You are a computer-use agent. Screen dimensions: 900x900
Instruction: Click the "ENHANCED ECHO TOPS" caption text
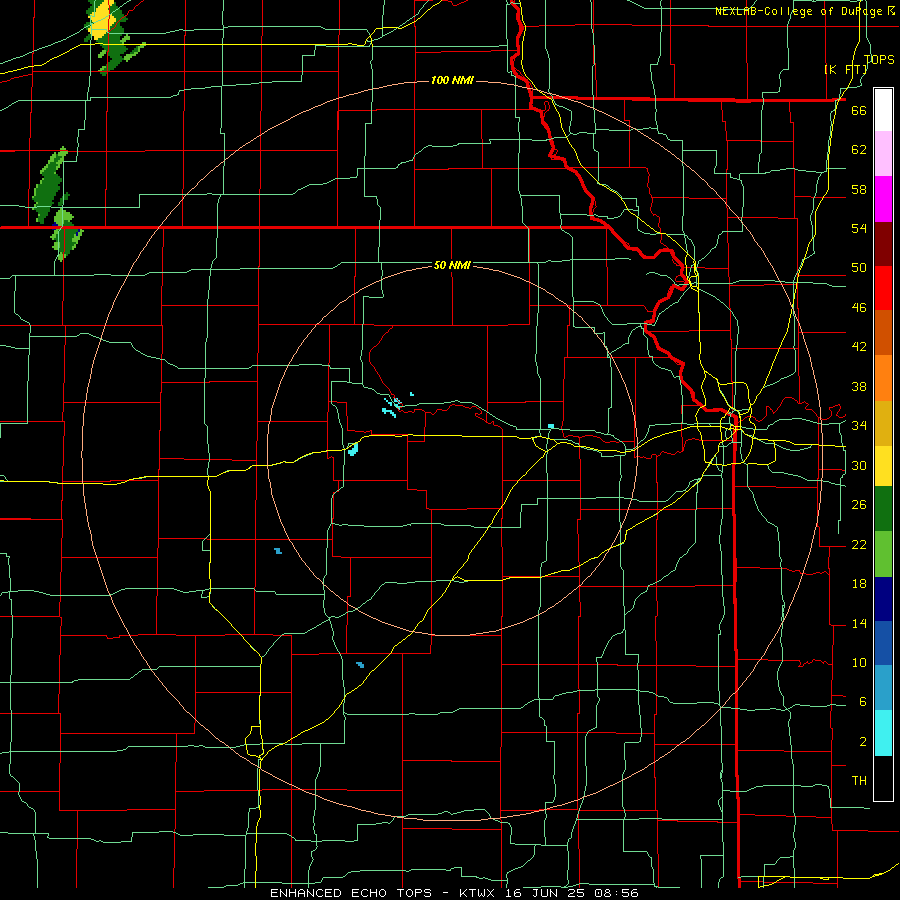(x=351, y=893)
